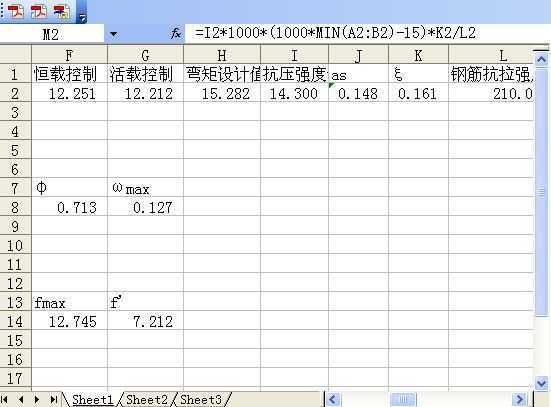Open toolbar options arrow beside PDF icons
Image resolution: width=551 pixels, height=407 pixels.
82,17
